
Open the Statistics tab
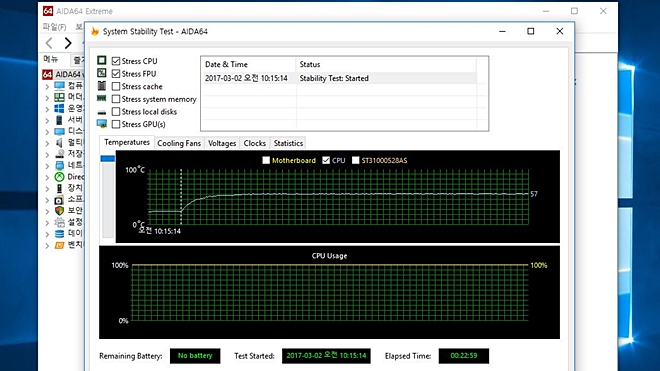(x=288, y=143)
